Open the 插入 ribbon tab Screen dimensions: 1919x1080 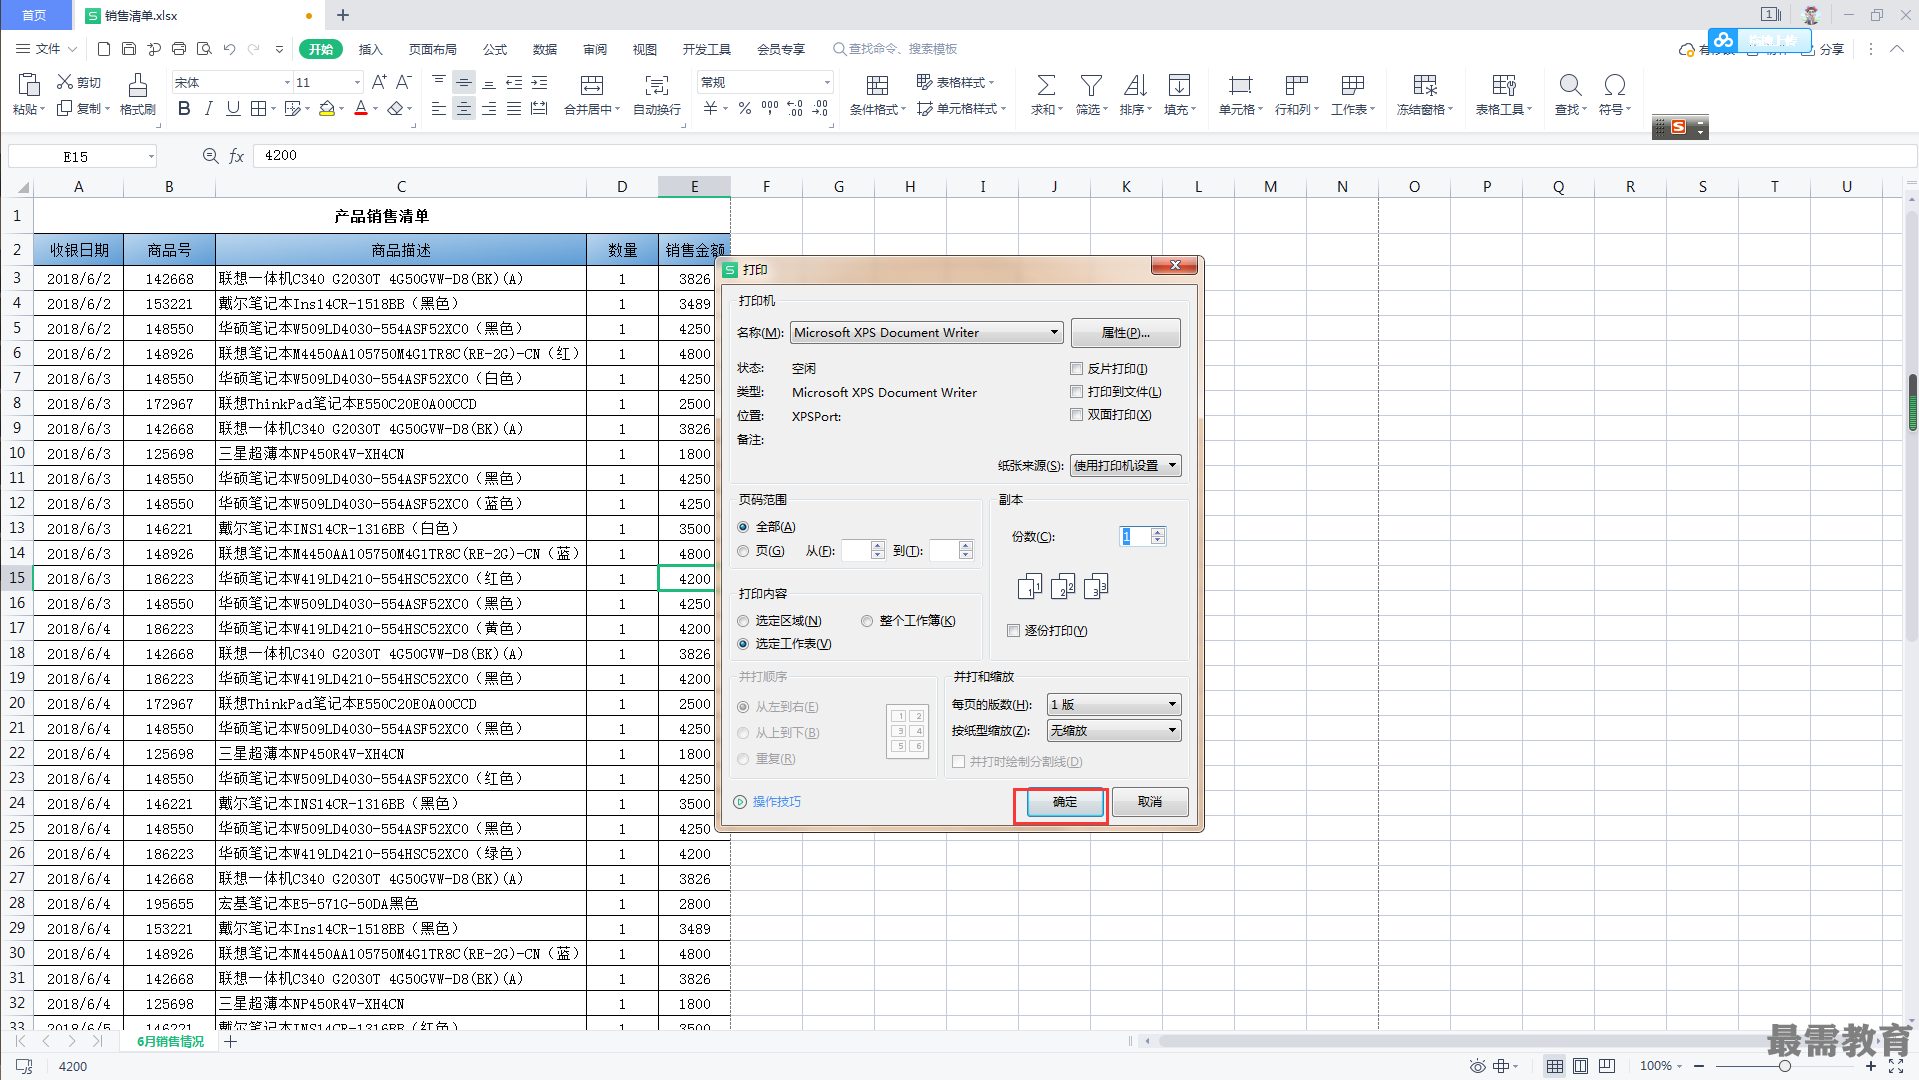point(371,49)
